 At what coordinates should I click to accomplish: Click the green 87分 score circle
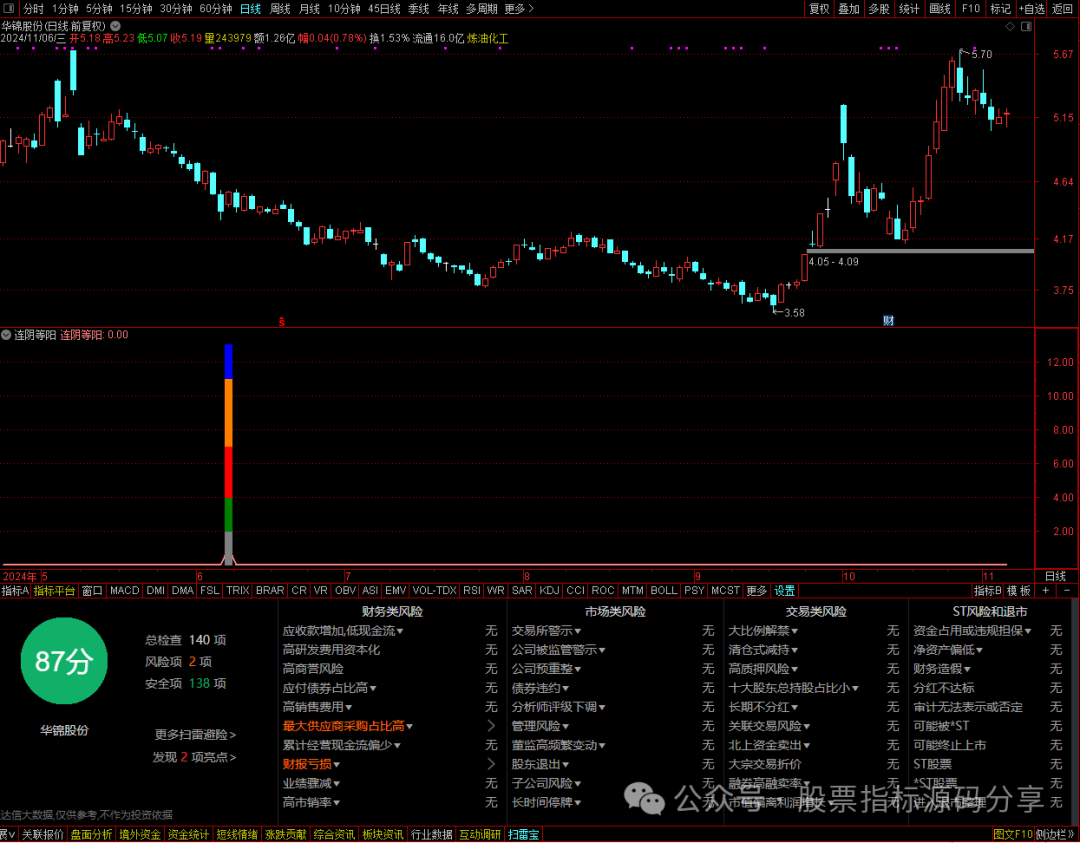point(64,661)
